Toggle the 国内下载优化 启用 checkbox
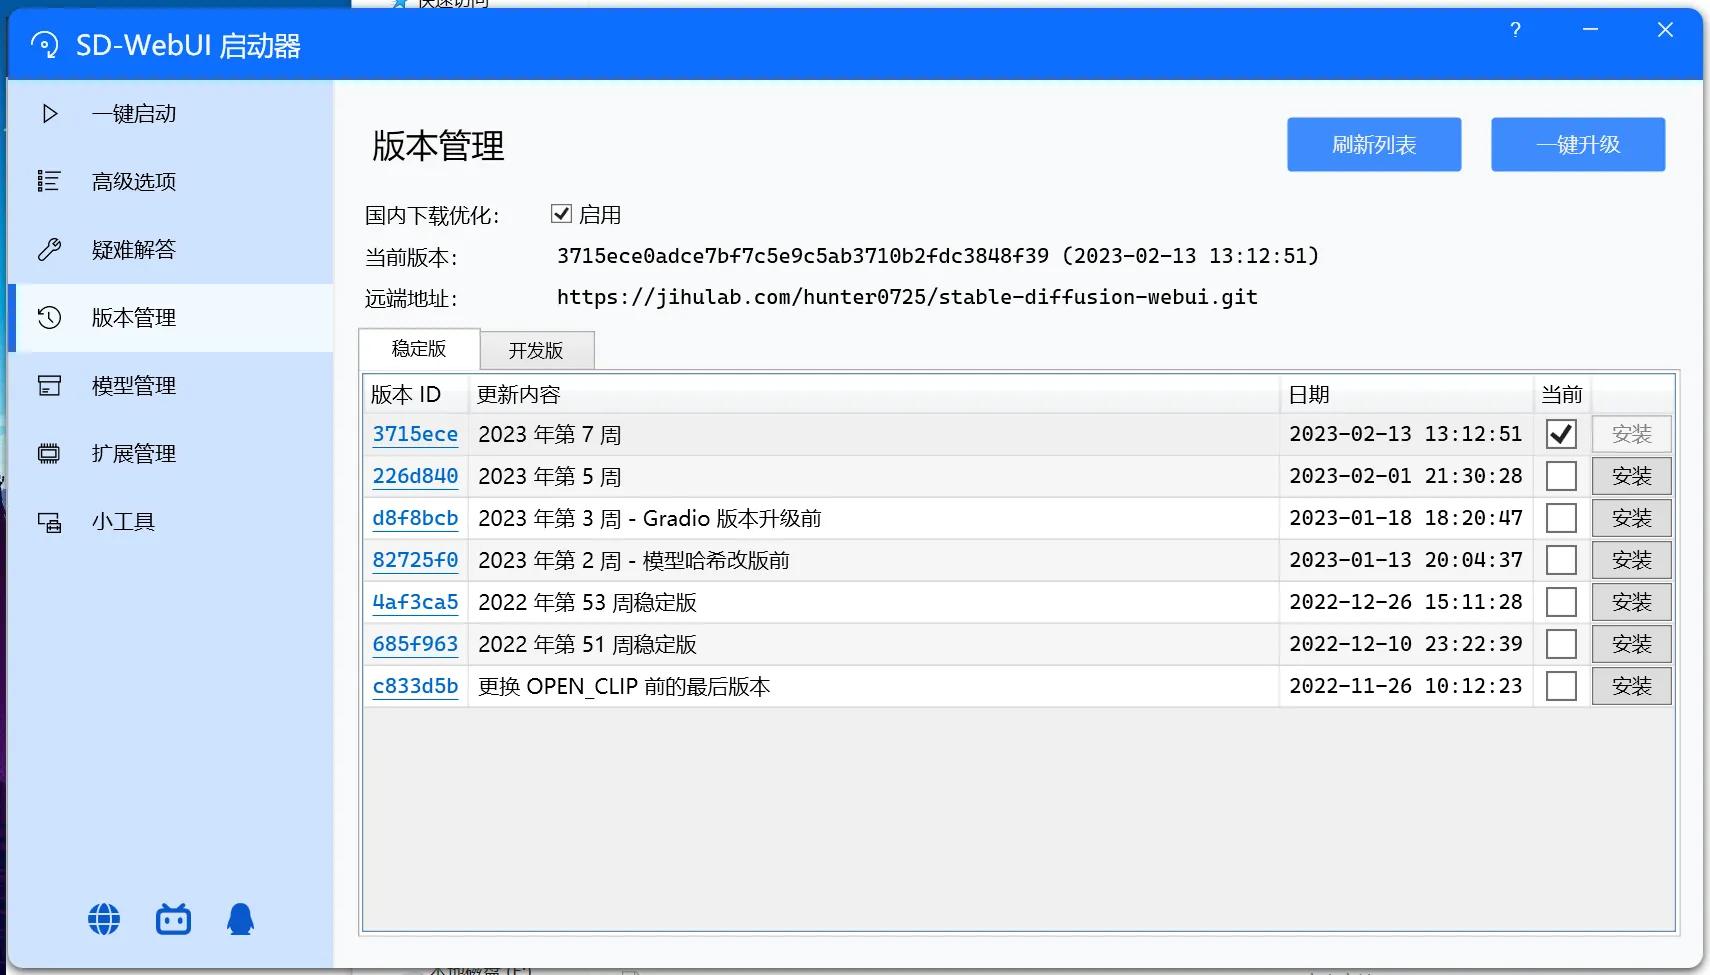 561,214
